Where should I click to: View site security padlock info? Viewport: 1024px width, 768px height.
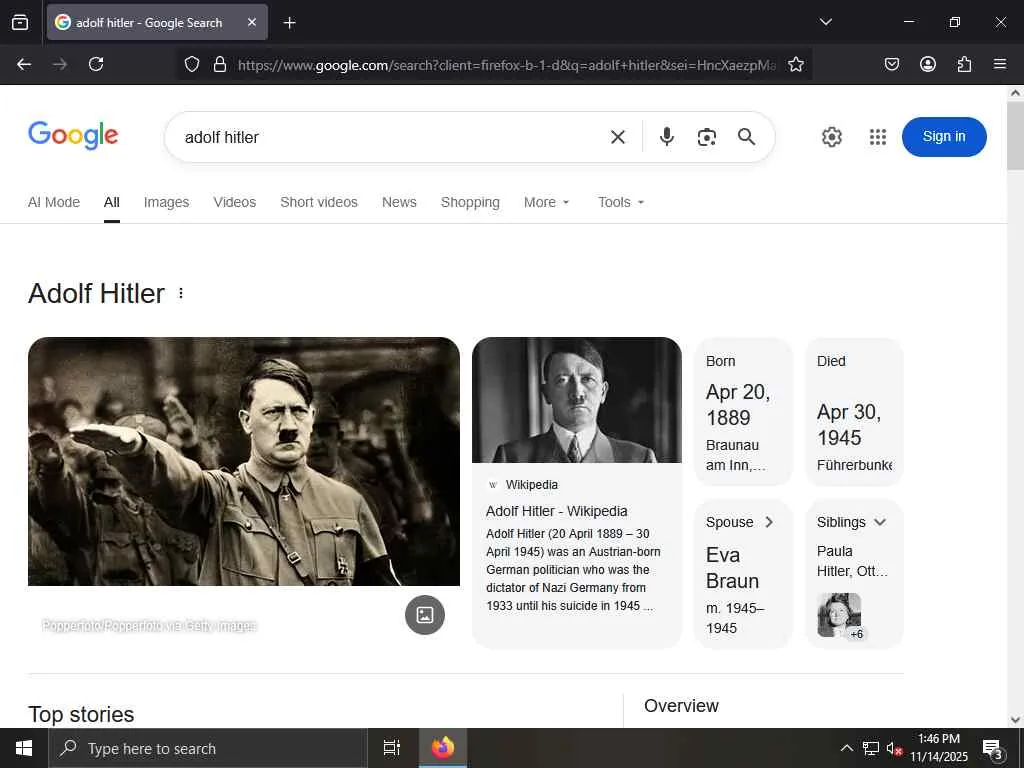[220, 64]
